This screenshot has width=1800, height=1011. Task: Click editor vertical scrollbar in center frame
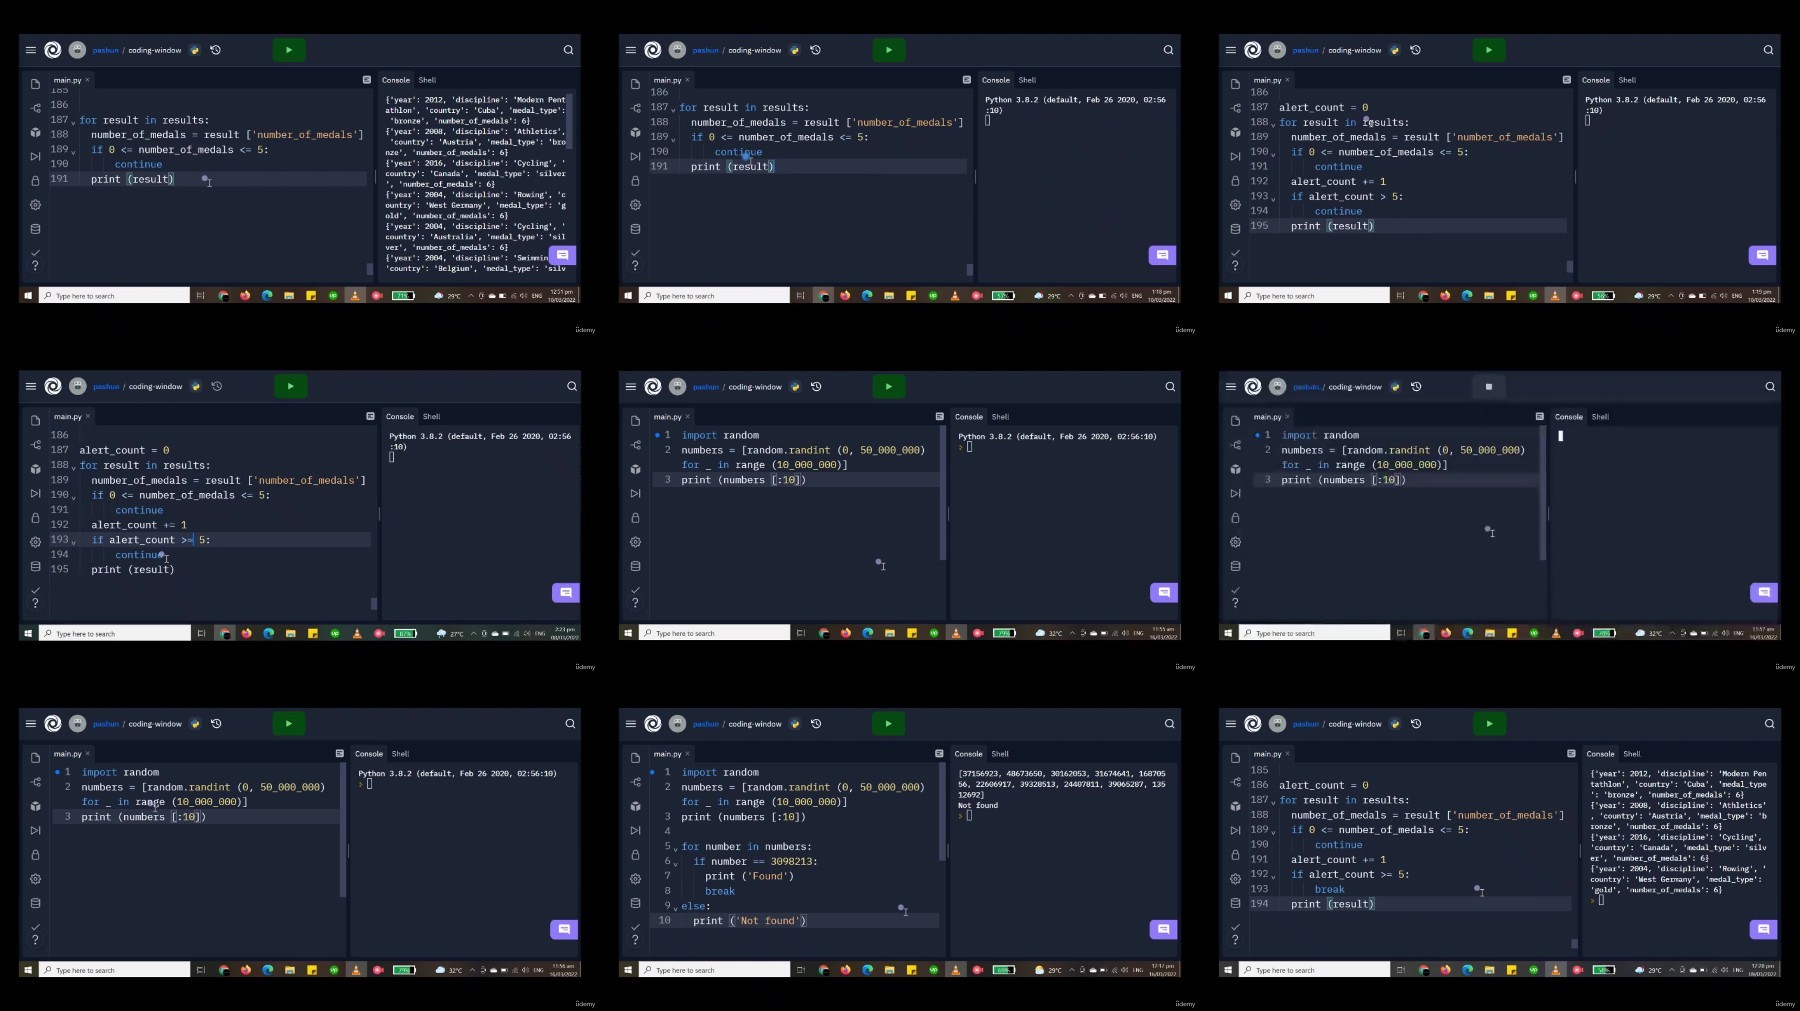pyautogui.click(x=943, y=495)
